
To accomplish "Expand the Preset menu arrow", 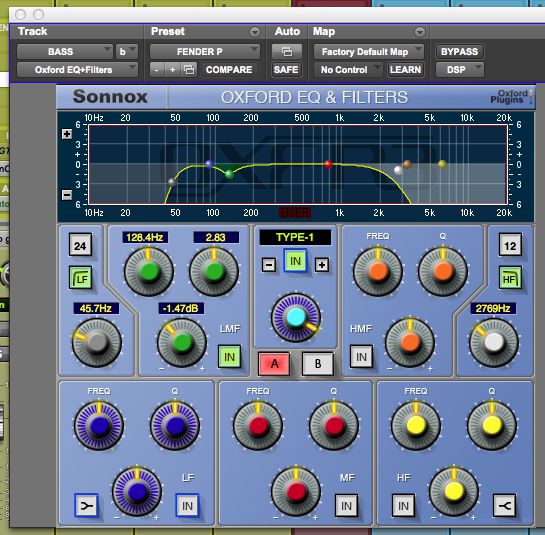I will (255, 32).
